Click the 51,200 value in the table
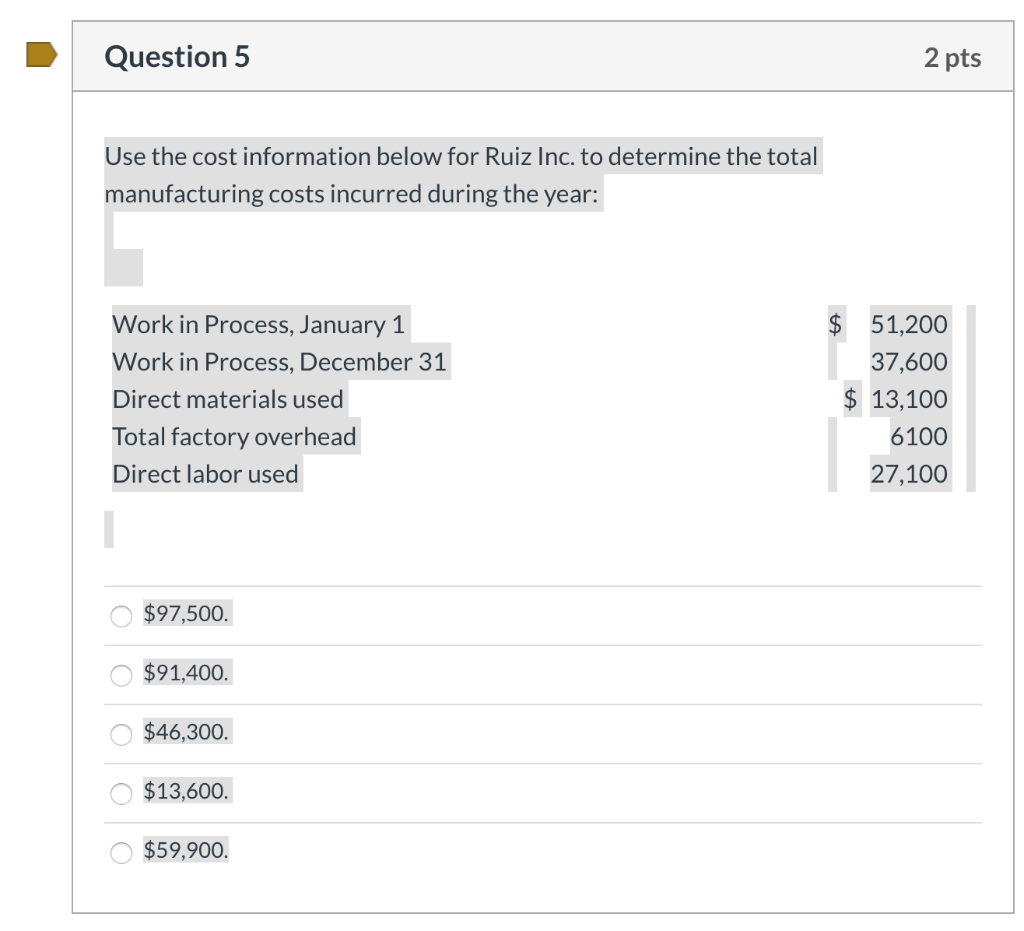 (x=908, y=324)
